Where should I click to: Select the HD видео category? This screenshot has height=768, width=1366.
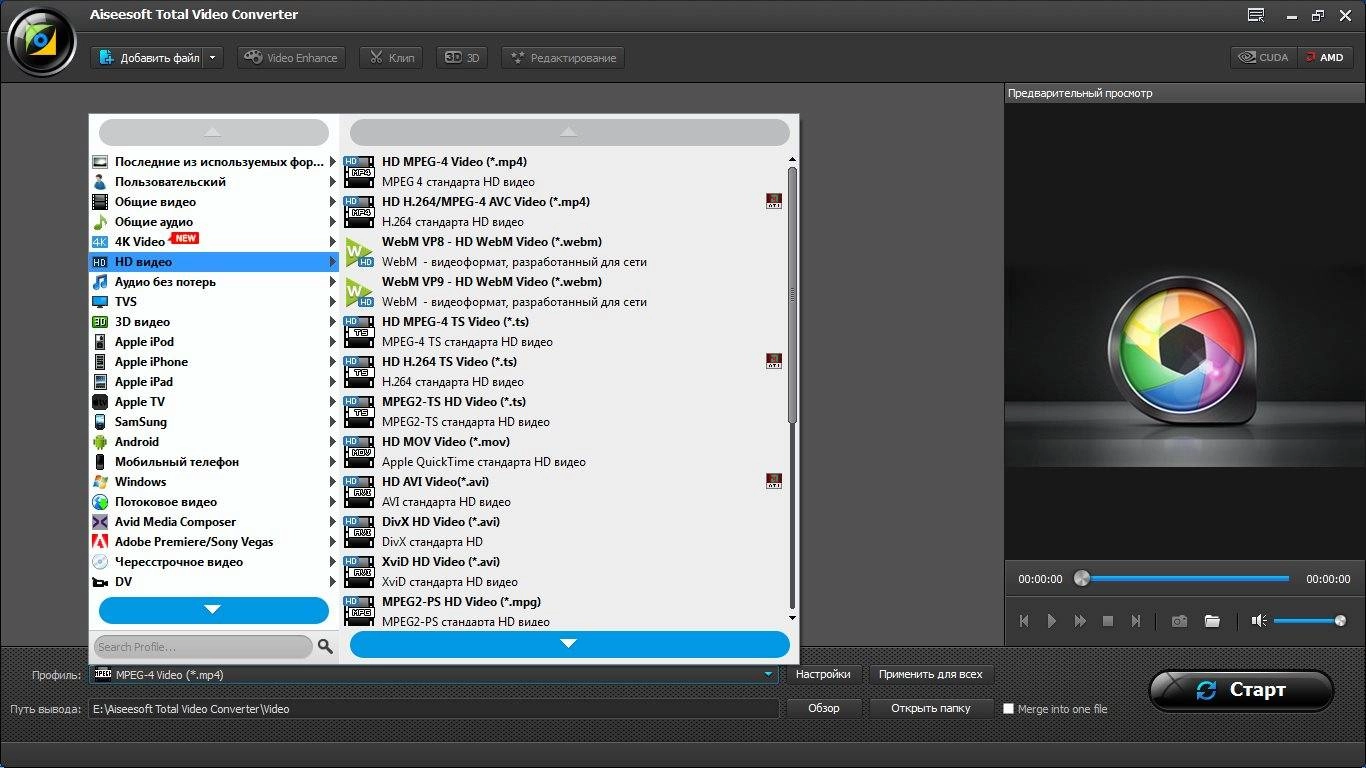214,262
